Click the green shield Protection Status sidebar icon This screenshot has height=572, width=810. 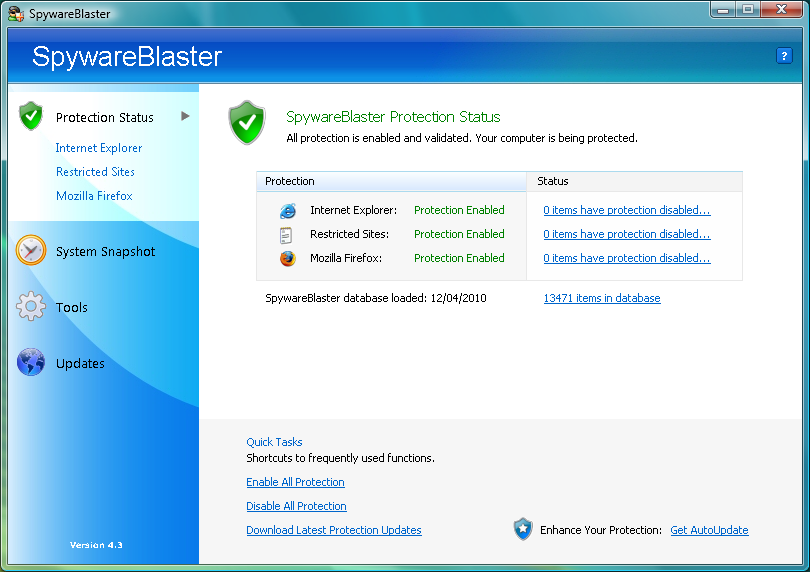(31, 116)
